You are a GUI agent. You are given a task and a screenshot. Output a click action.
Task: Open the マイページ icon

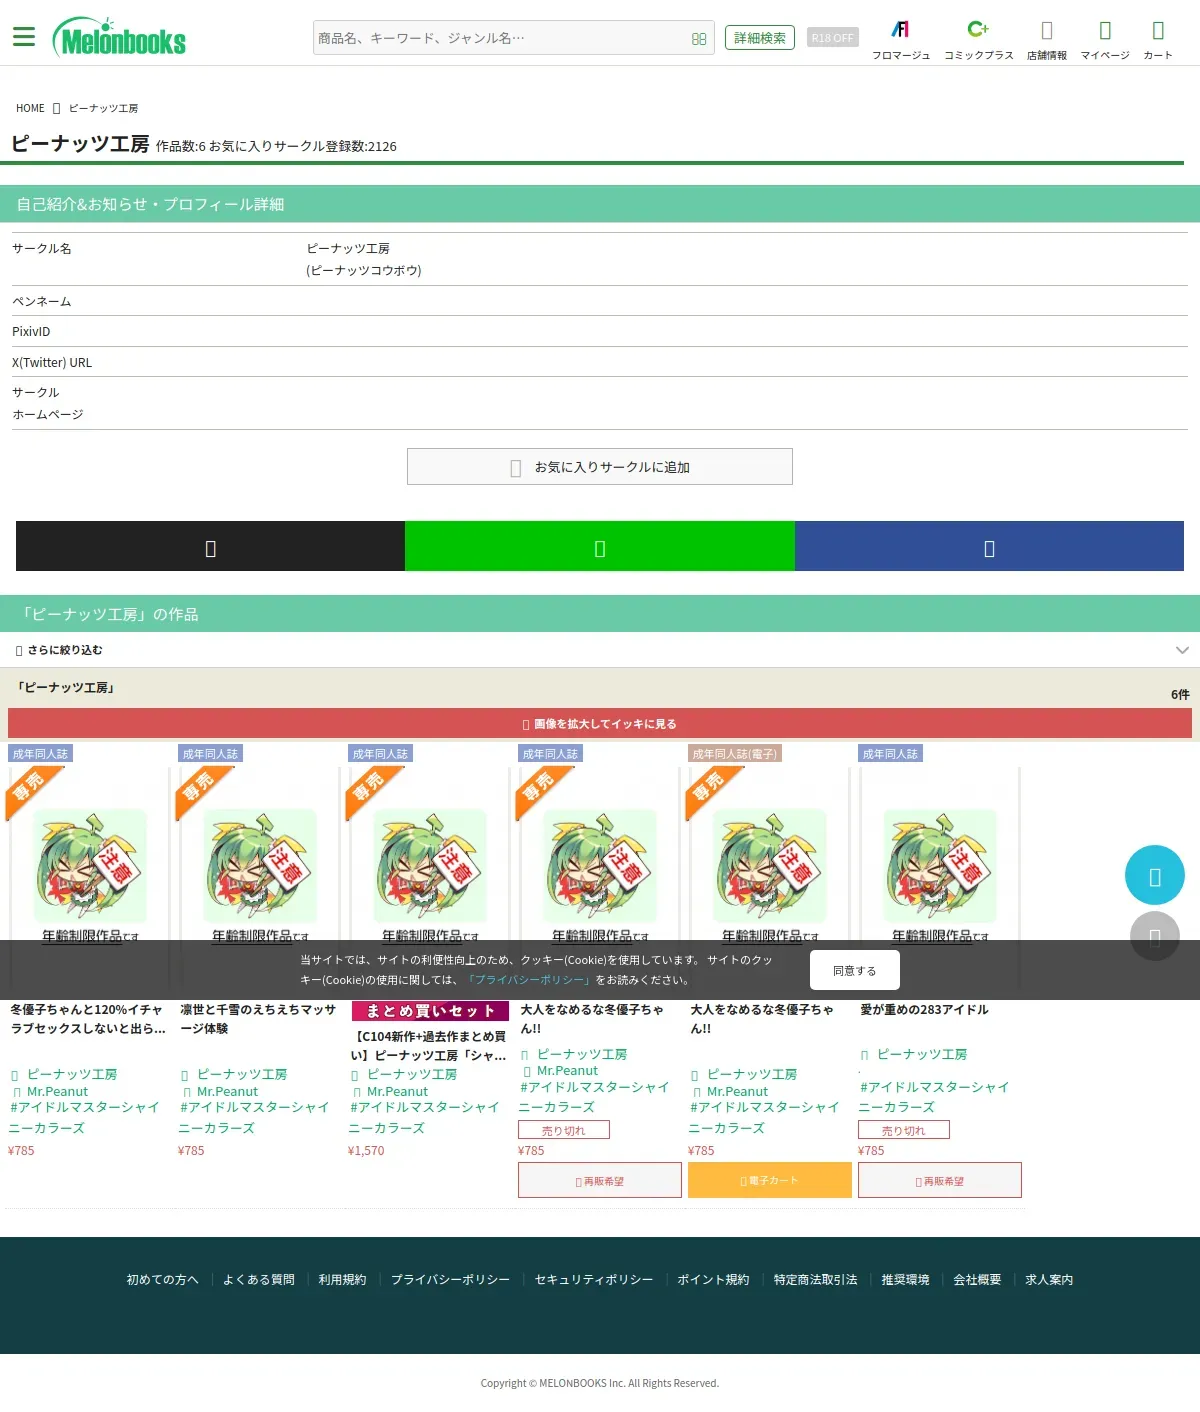tap(1105, 40)
